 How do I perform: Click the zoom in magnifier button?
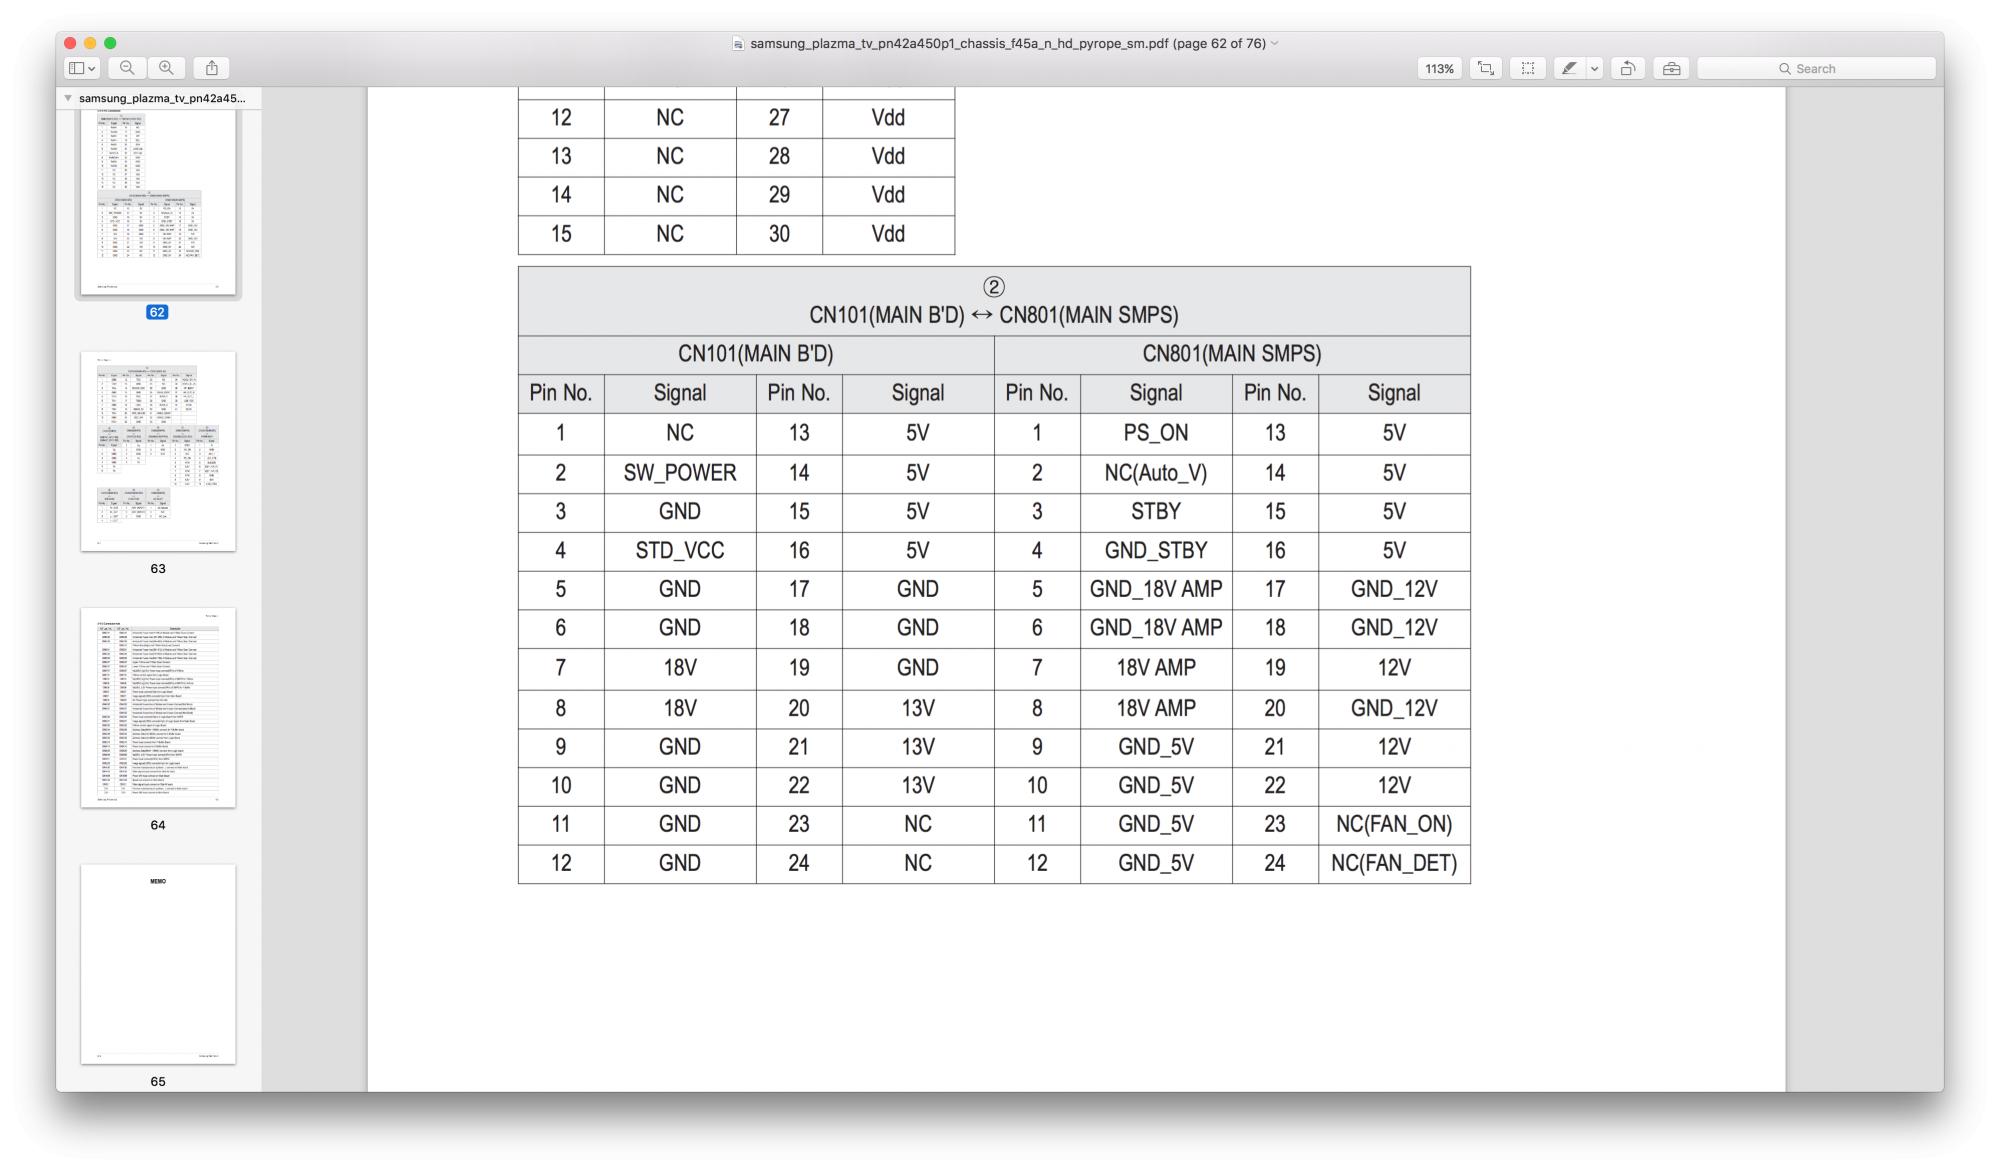coord(166,68)
